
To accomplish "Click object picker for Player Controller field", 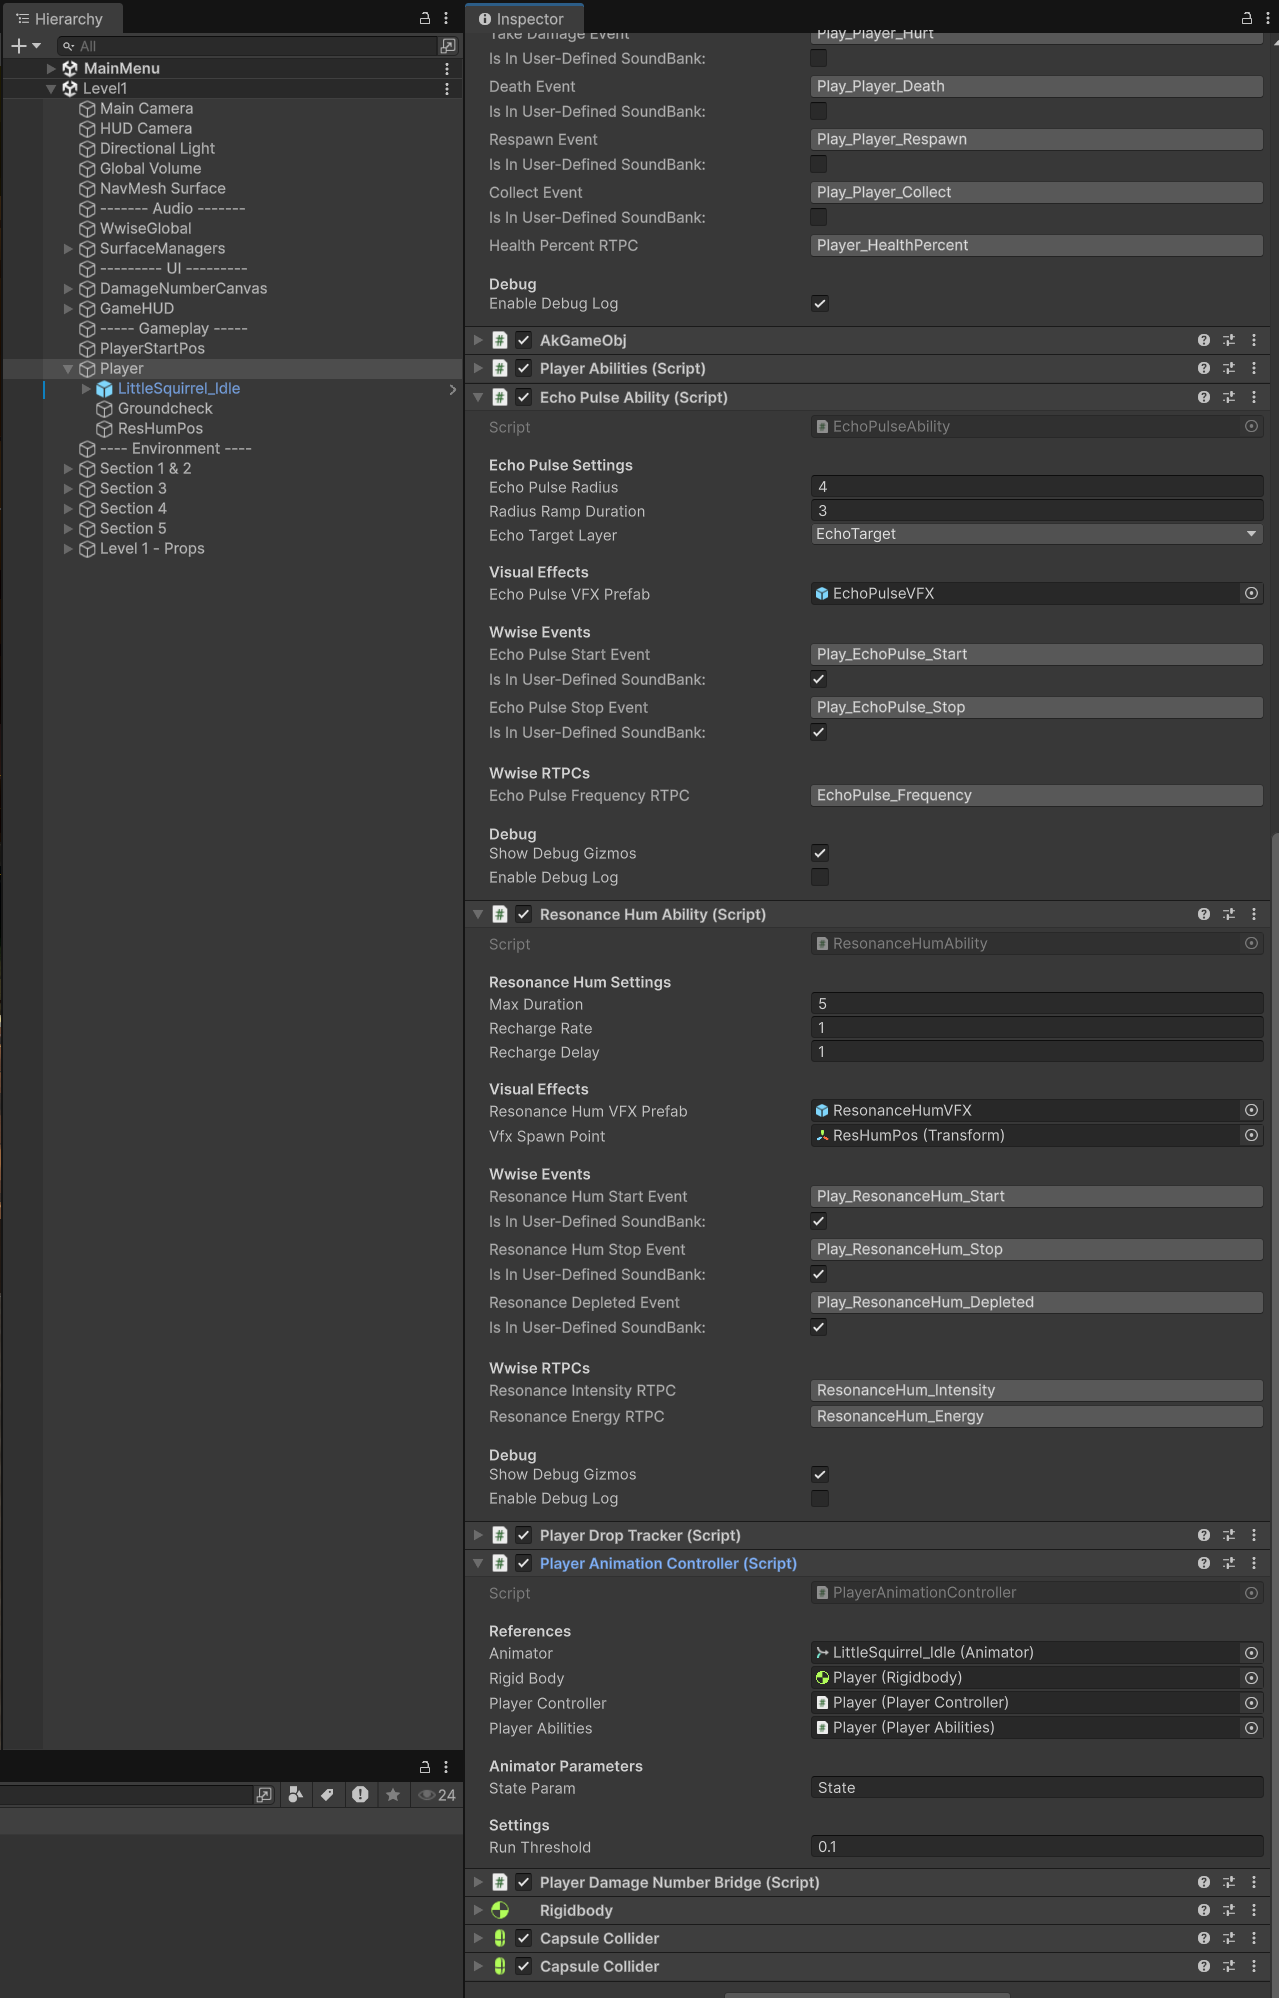I will 1251,1702.
